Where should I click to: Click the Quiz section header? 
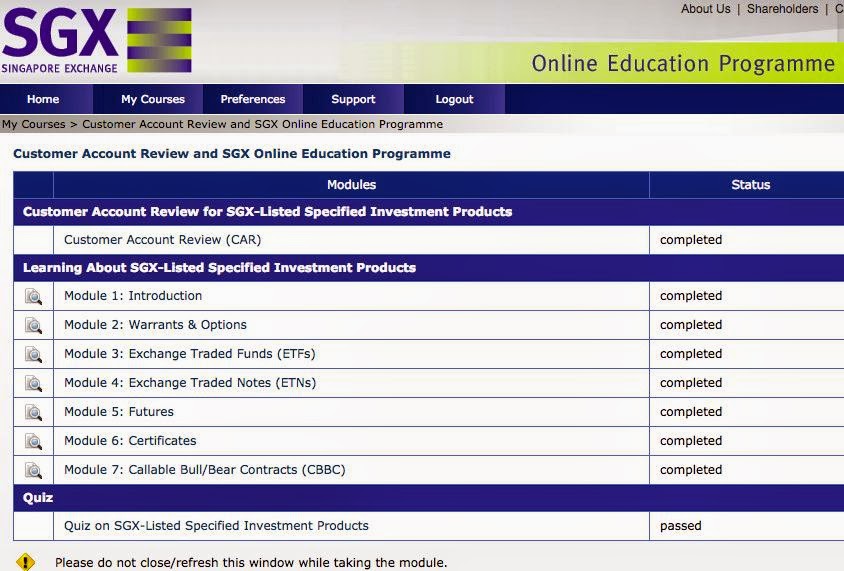[x=38, y=498]
